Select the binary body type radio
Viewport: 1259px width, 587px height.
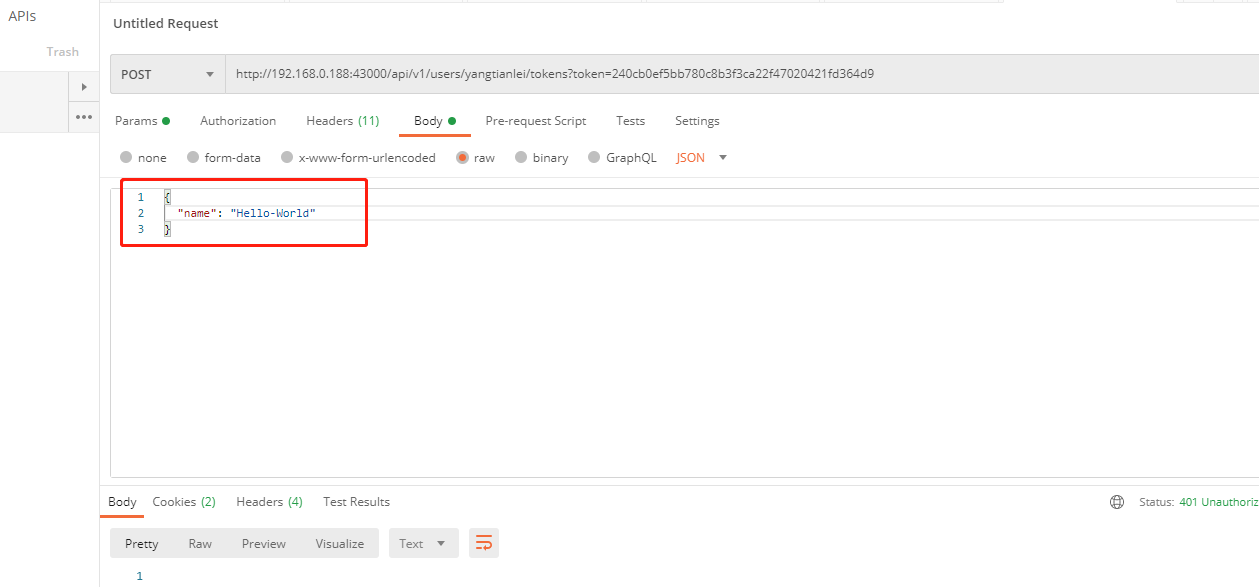520,157
